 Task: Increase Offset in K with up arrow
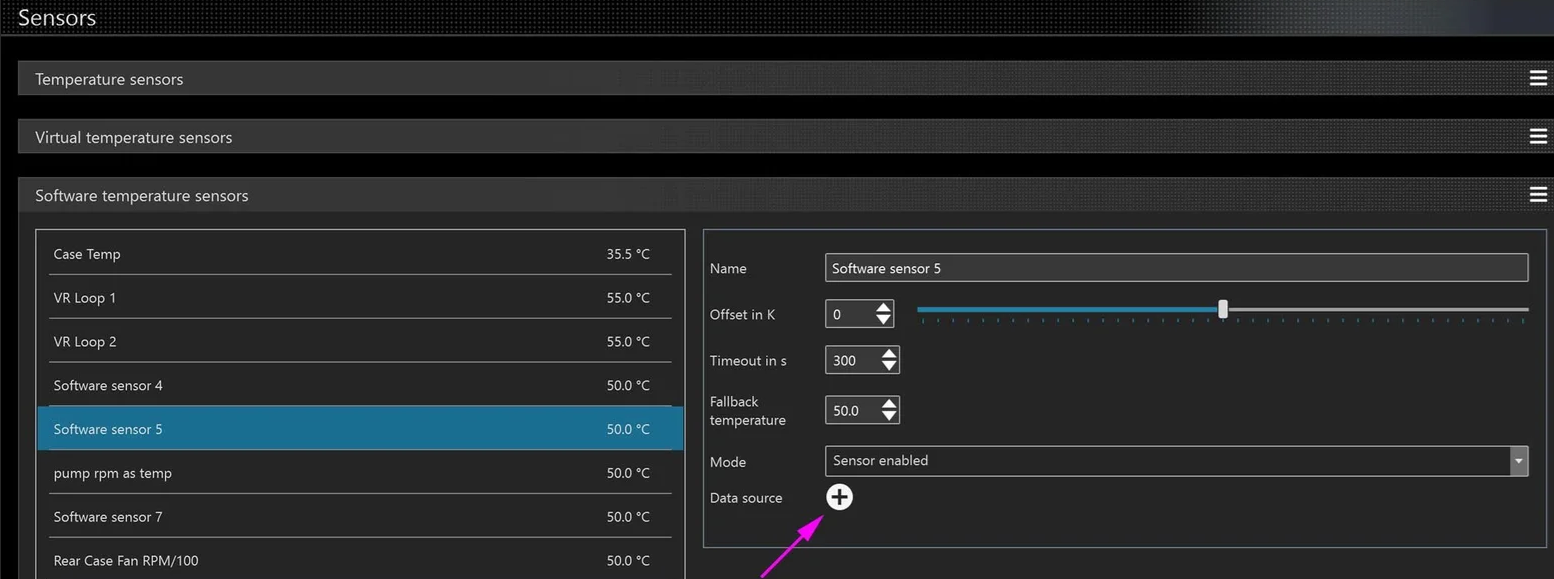(883, 308)
